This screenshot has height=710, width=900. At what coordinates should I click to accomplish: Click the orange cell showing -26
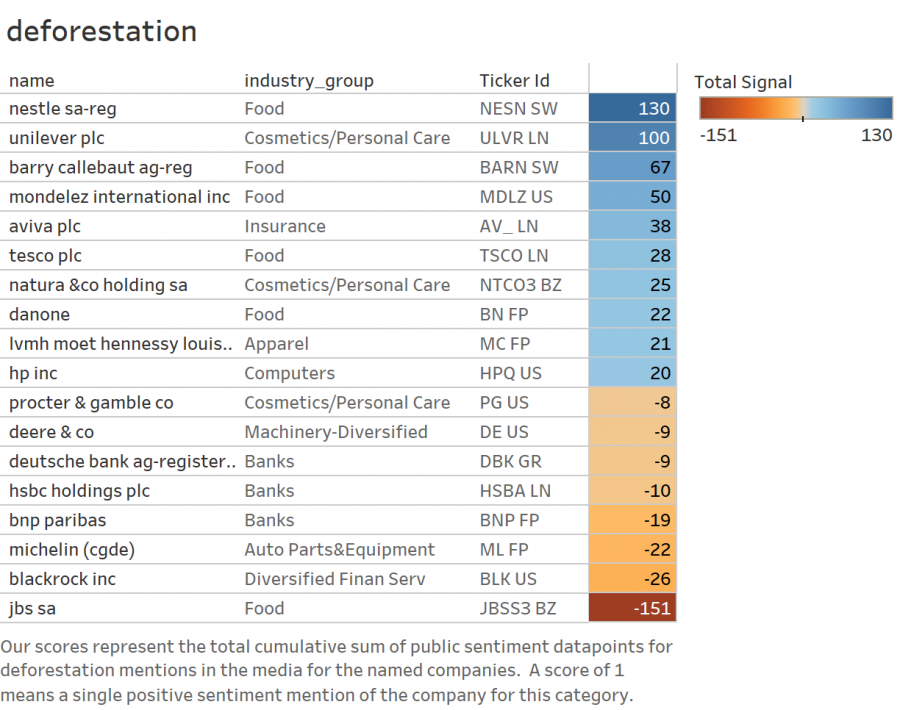point(632,579)
